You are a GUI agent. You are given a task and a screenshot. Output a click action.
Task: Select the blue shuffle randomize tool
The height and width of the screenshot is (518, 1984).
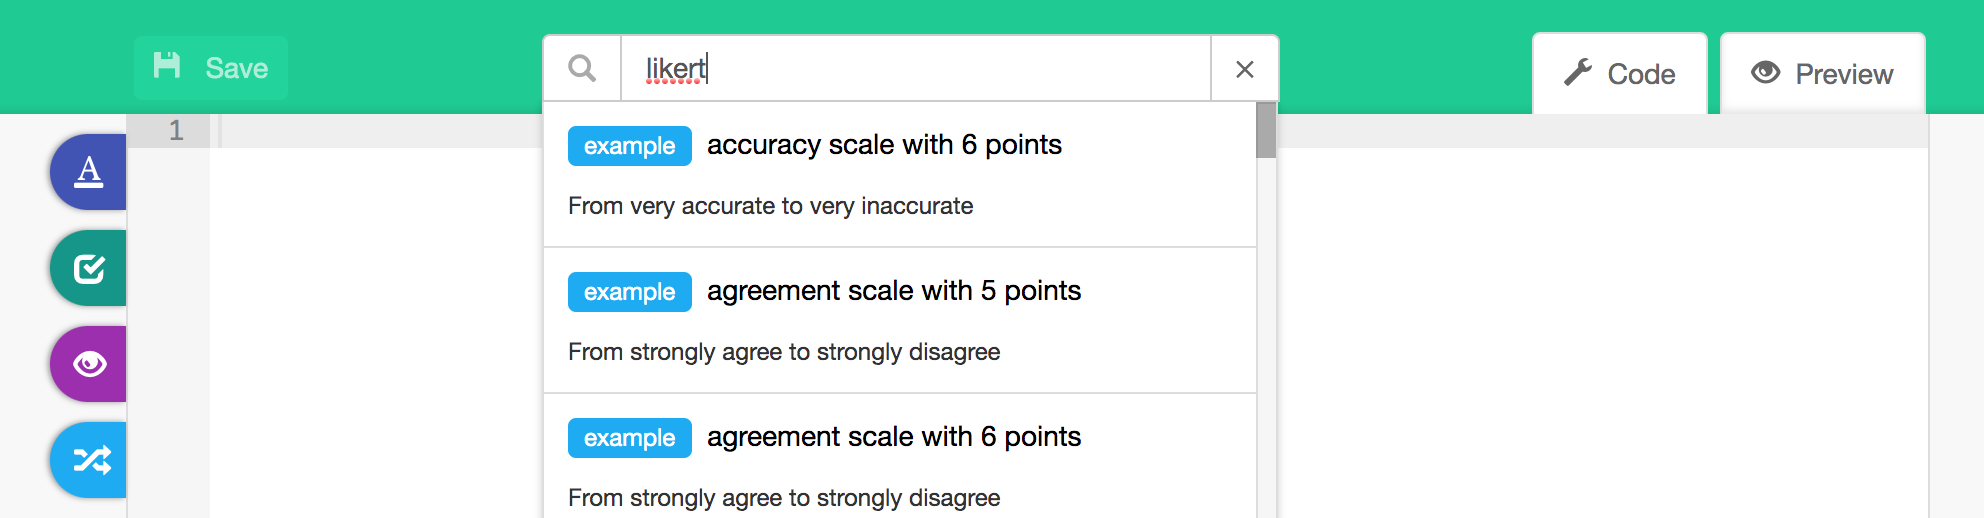[89, 460]
